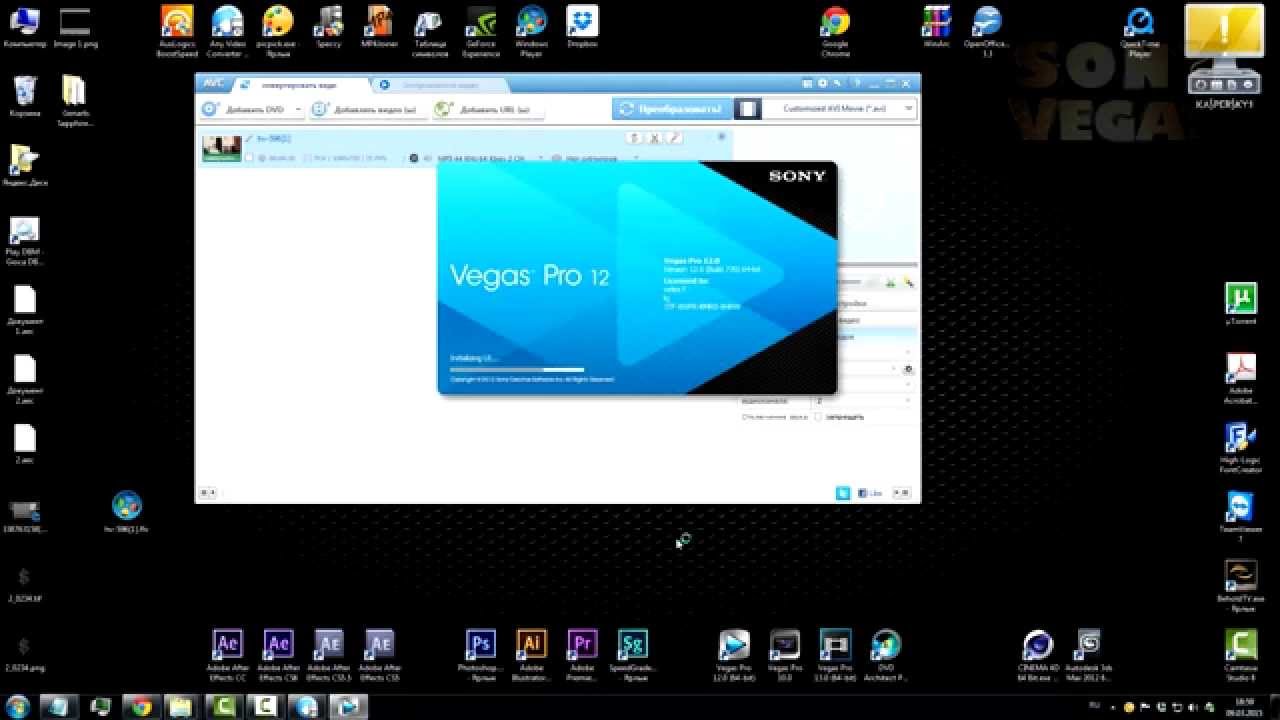Open Adobe Acrobat desktop shortcut
The height and width of the screenshot is (720, 1280).
click(1241, 379)
